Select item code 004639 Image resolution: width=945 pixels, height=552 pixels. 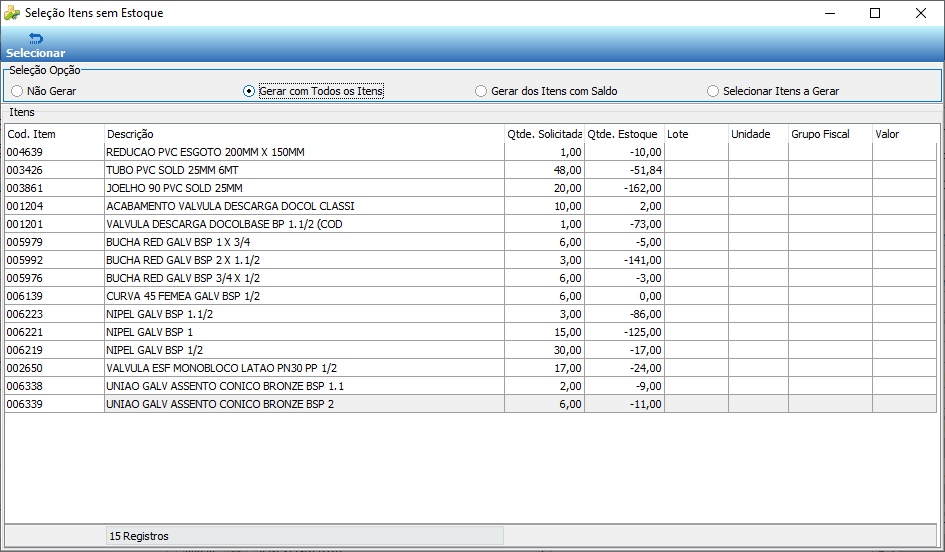[25, 152]
